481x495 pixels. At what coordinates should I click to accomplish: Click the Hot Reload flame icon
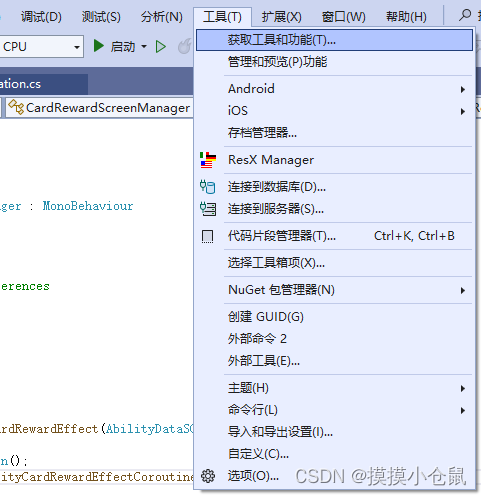[x=185, y=46]
